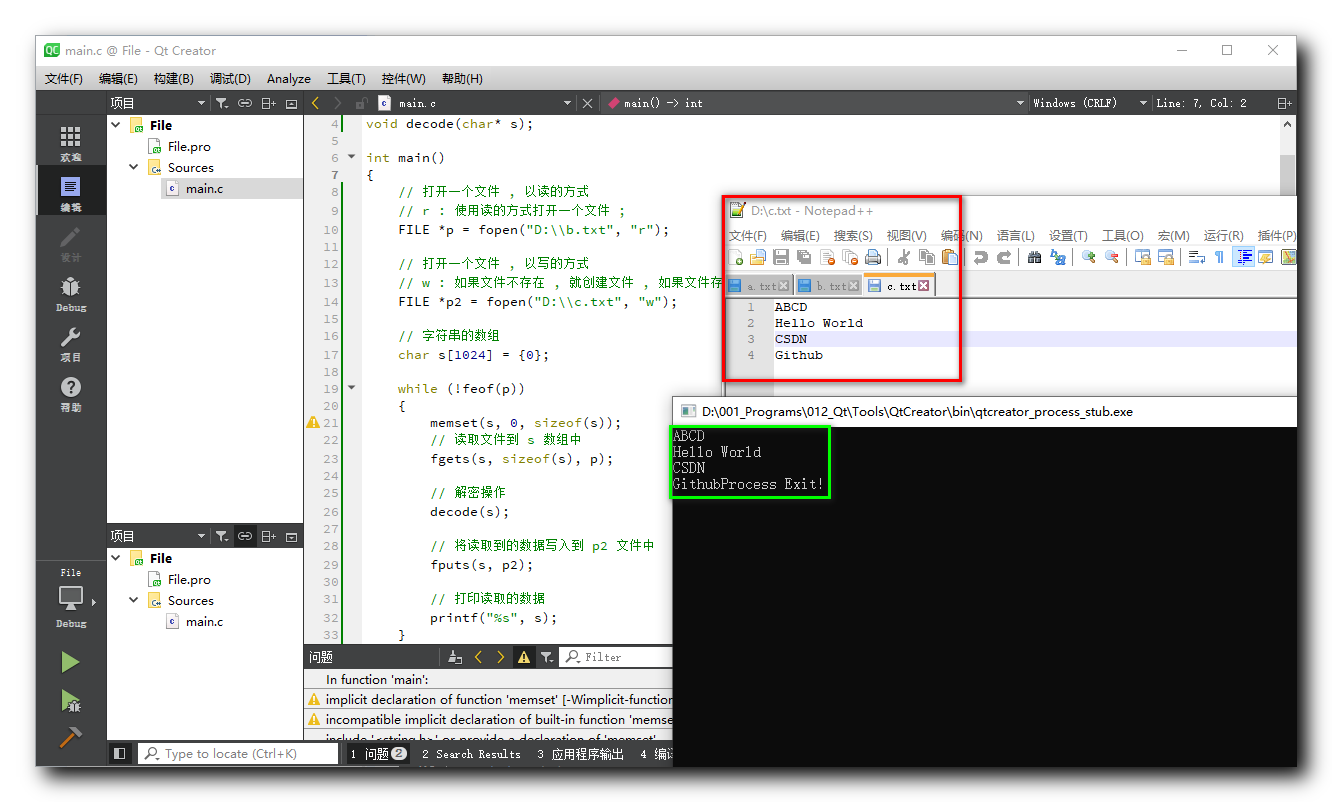Open the issues category filter dropdown
Screen dimensions: 1332x802
coord(547,657)
